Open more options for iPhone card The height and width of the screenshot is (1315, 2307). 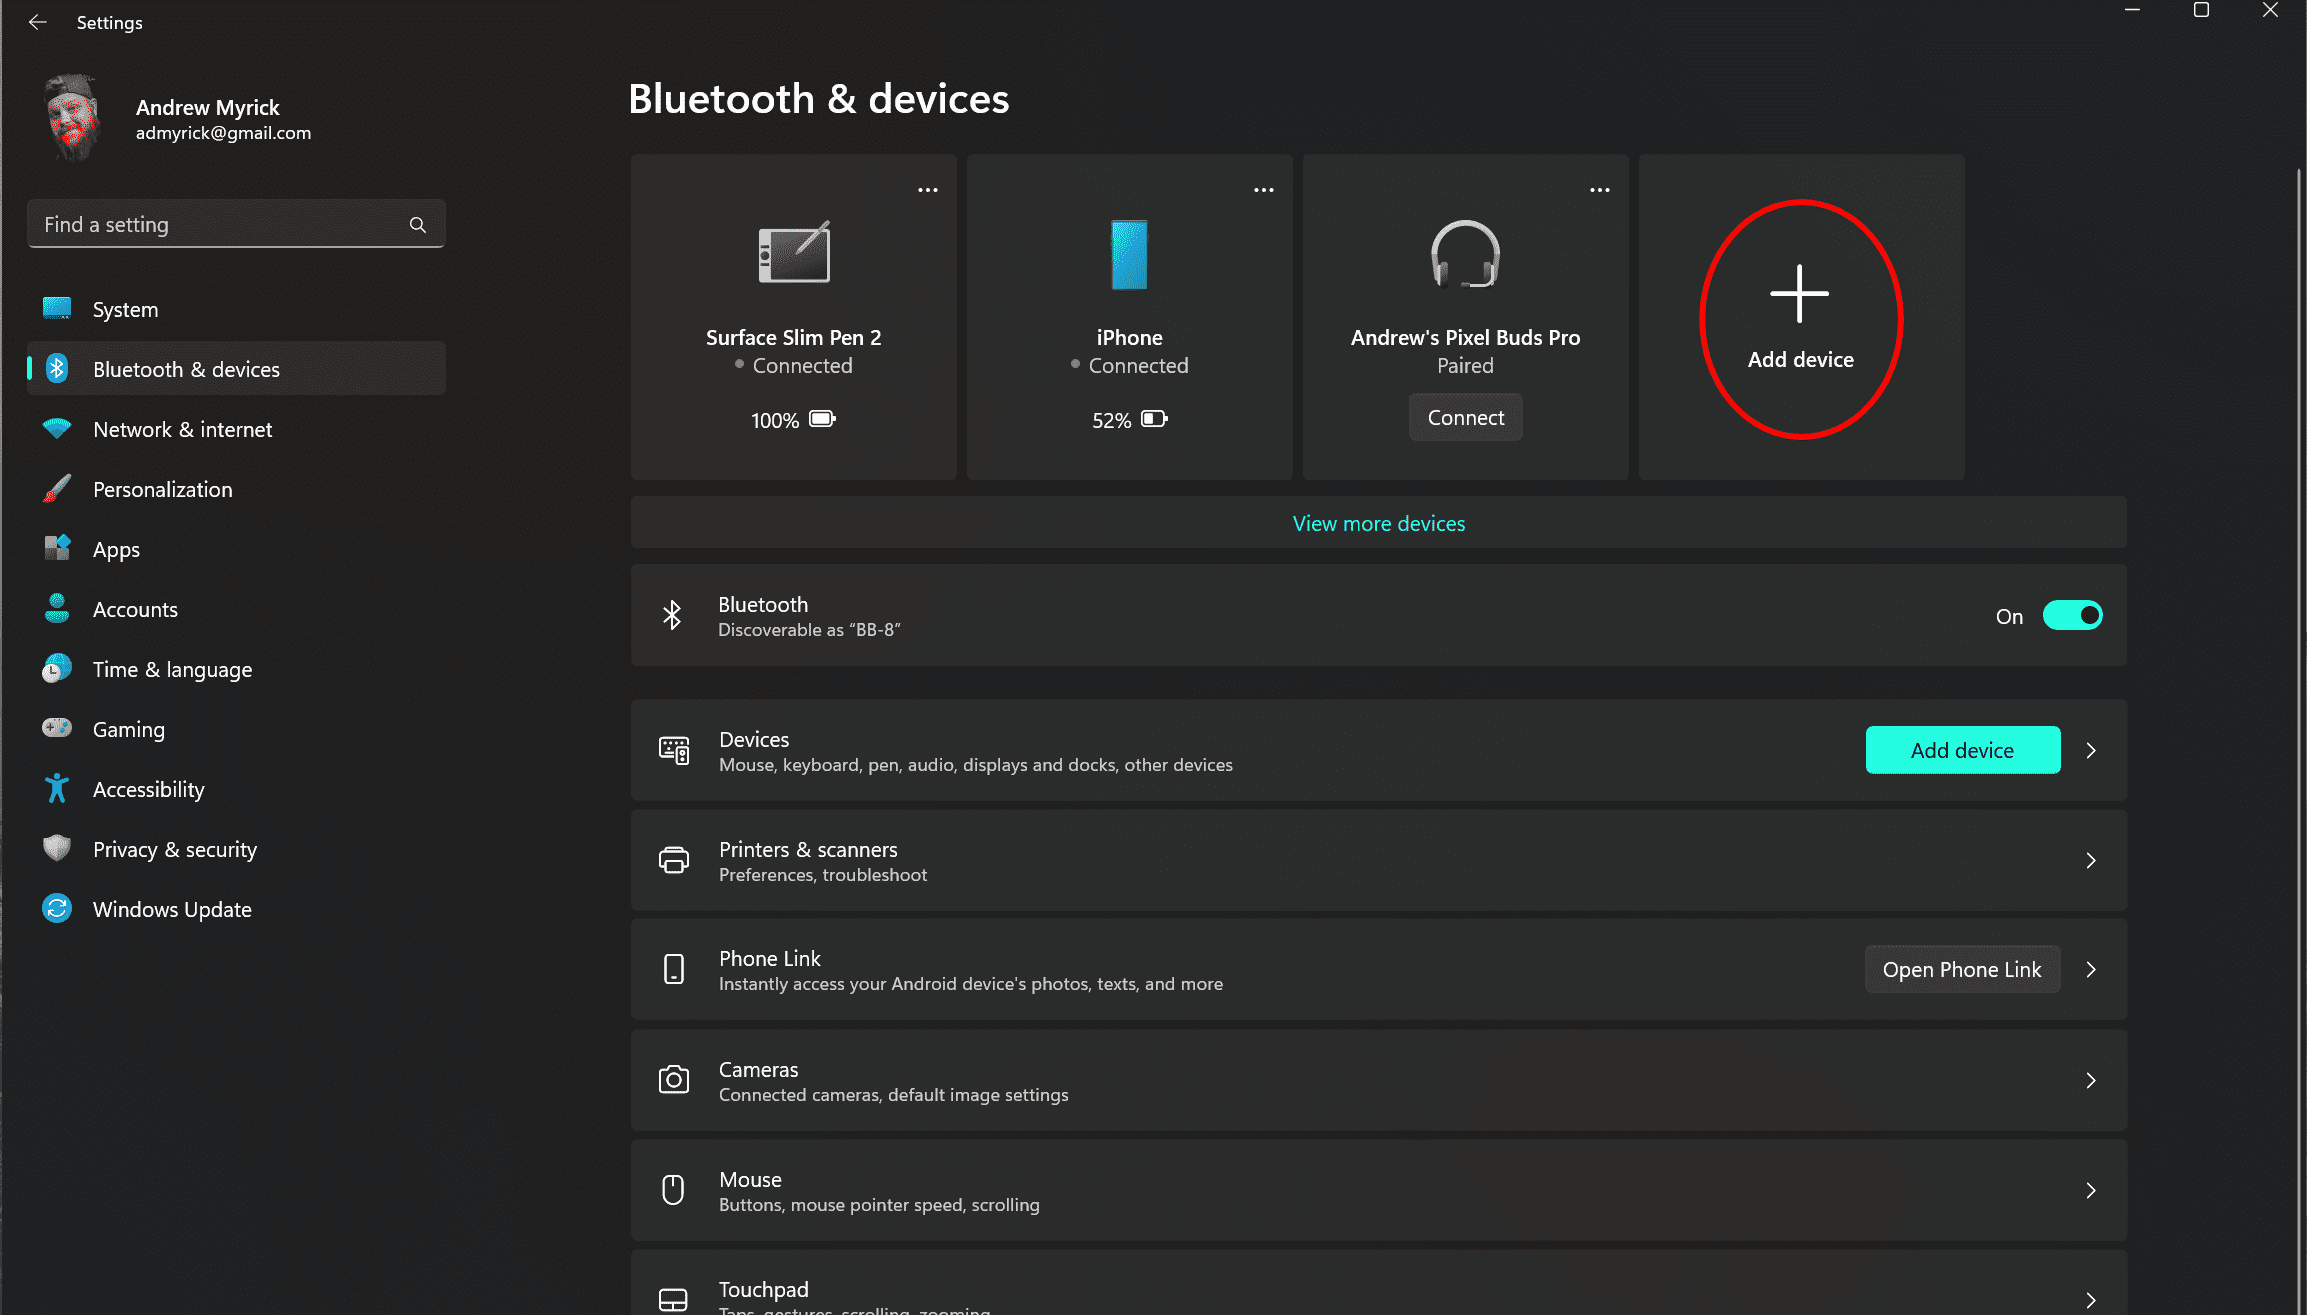coord(1264,190)
